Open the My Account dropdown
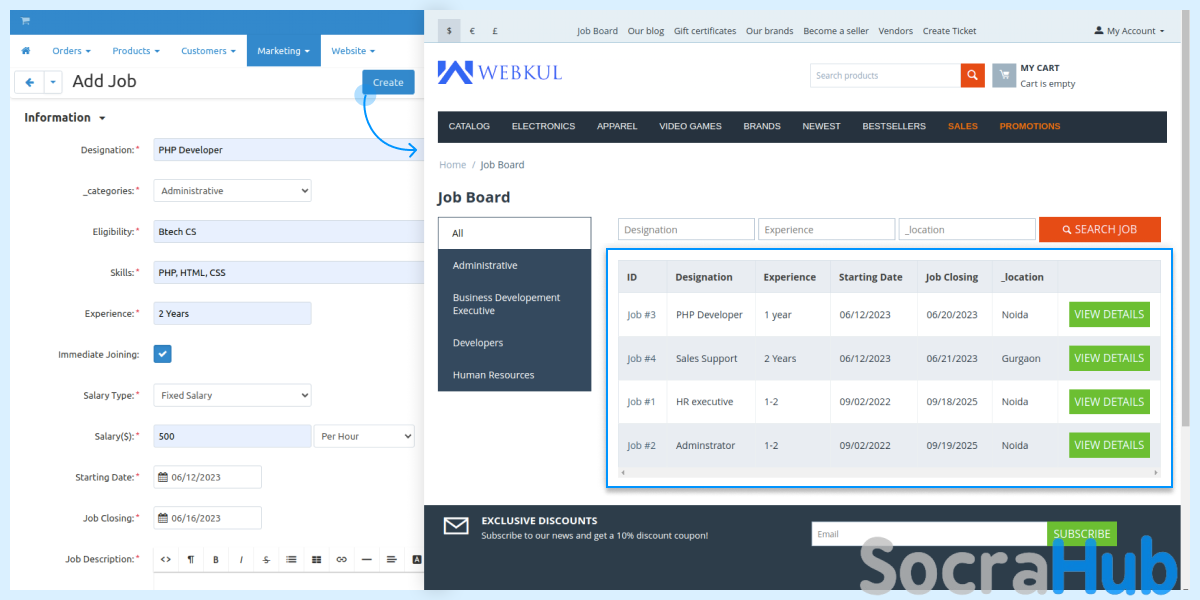This screenshot has height=600, width=1200. click(1130, 31)
